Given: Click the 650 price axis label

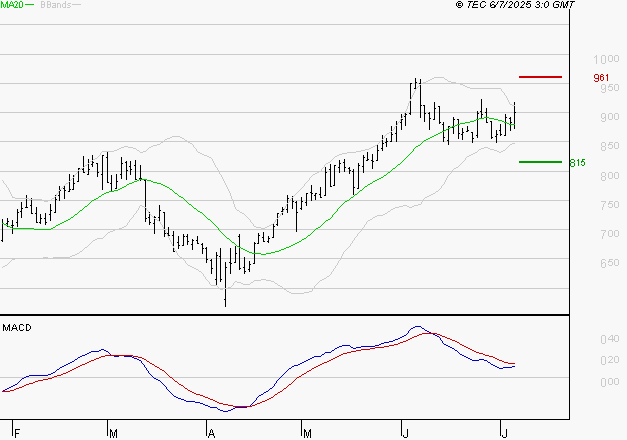Looking at the screenshot, I should (x=610, y=263).
